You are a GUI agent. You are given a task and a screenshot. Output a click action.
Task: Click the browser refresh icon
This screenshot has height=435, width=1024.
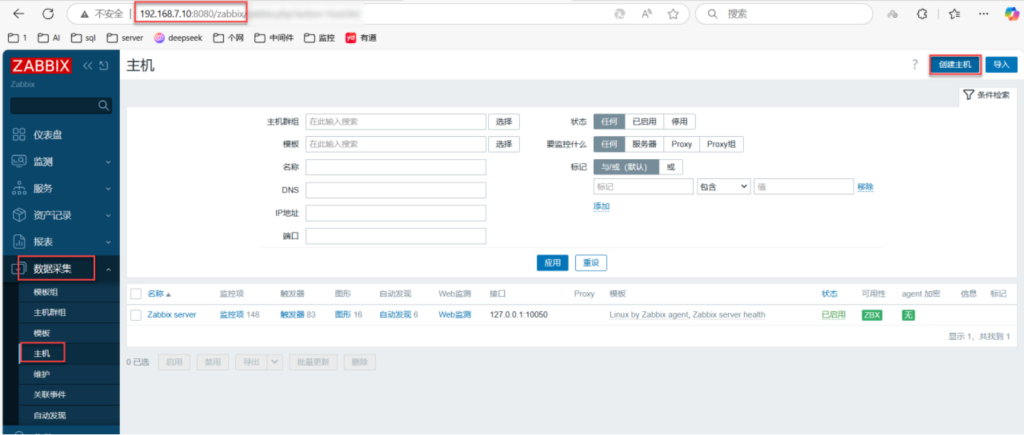coord(76,14)
